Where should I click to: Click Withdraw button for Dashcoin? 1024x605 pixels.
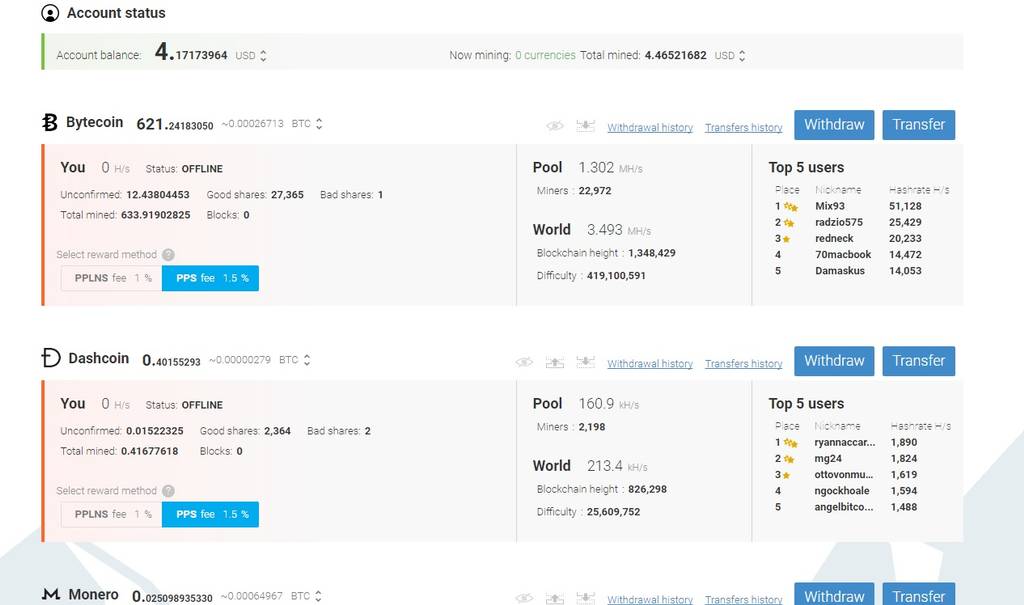click(x=834, y=361)
